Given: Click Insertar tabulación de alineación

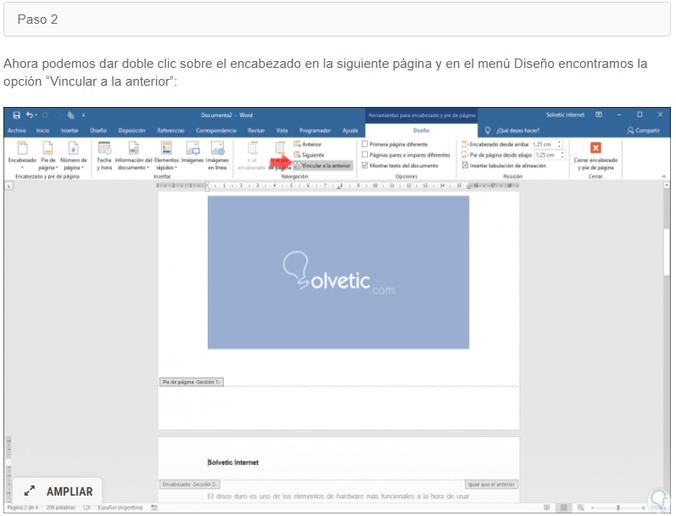Looking at the screenshot, I should 507,165.
